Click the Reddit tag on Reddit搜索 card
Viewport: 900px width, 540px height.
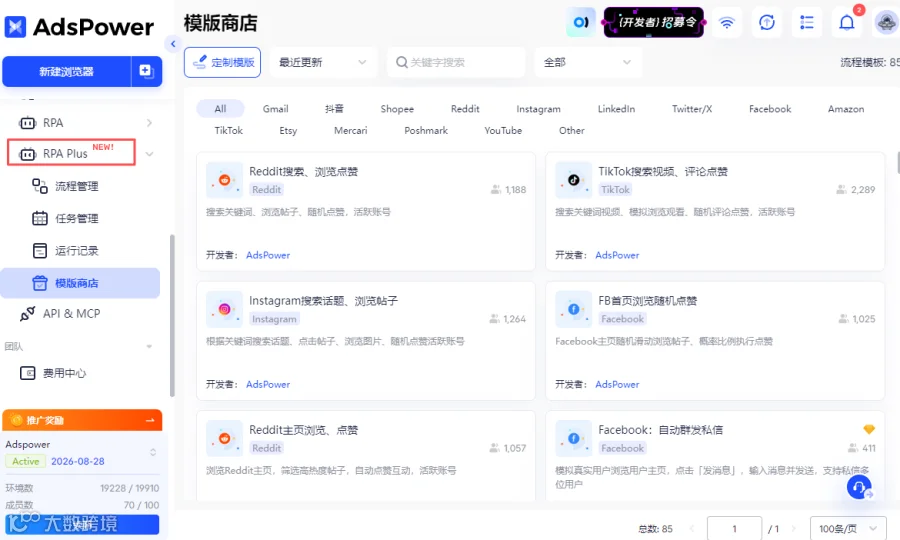(x=266, y=189)
